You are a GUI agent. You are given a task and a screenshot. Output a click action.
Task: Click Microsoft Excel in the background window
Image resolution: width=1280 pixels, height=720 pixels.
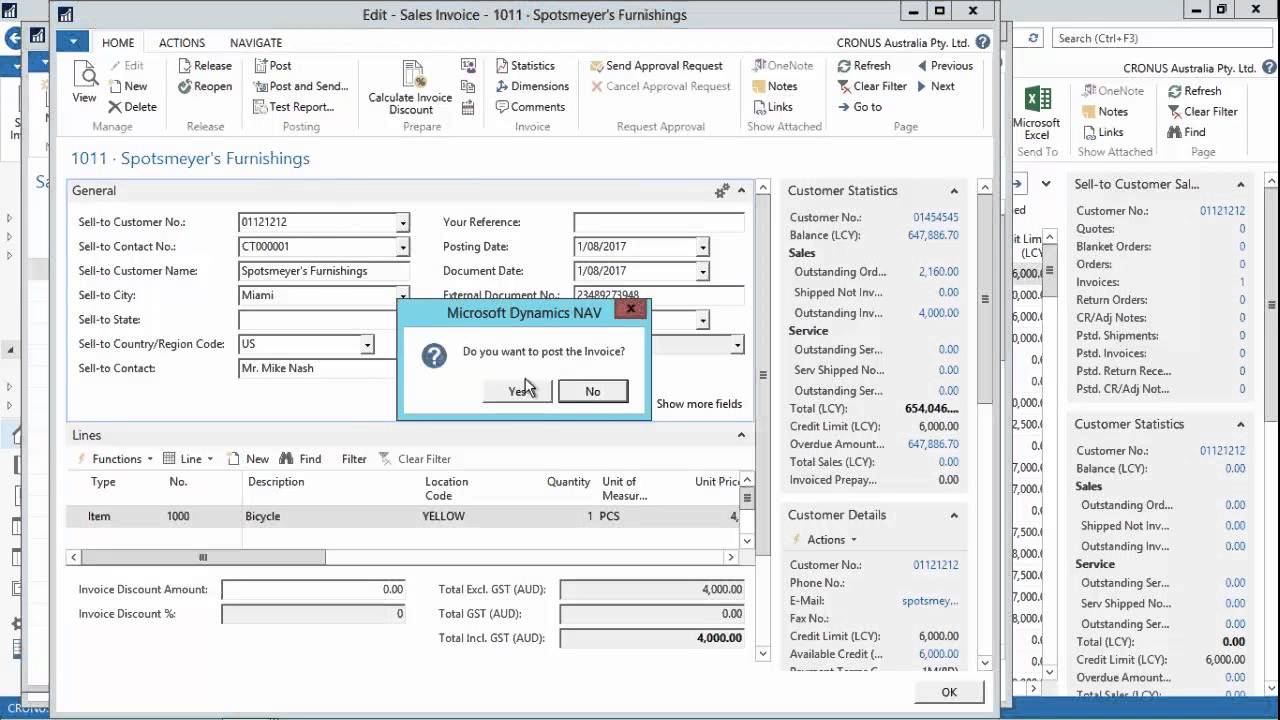tap(1037, 113)
